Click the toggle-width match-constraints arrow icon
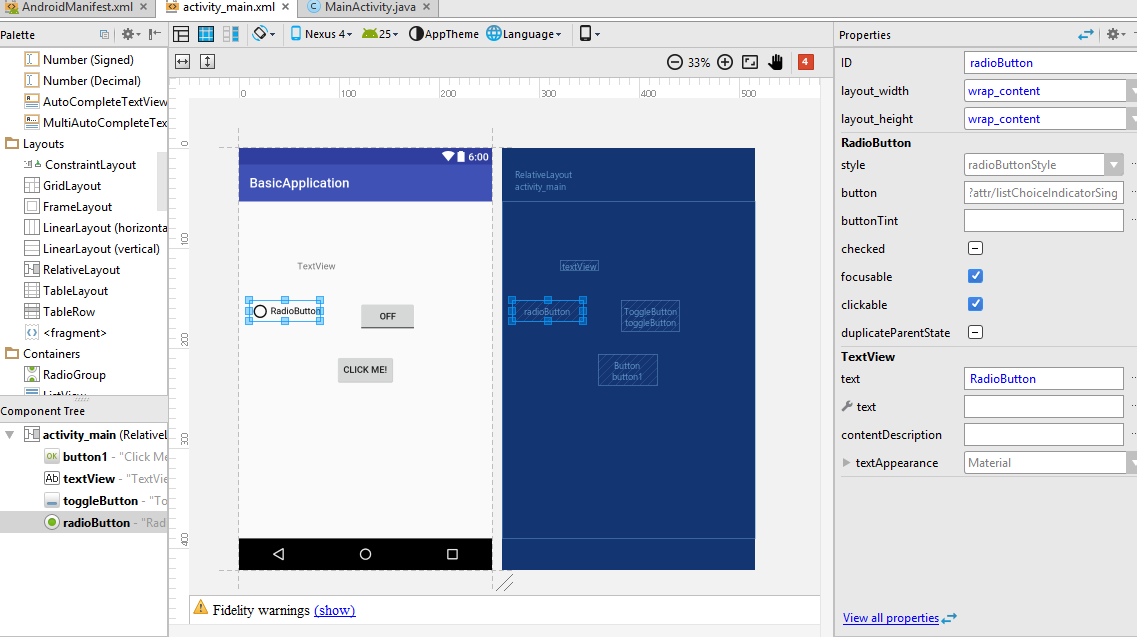Viewport: 1137px width, 637px height. pos(180,61)
